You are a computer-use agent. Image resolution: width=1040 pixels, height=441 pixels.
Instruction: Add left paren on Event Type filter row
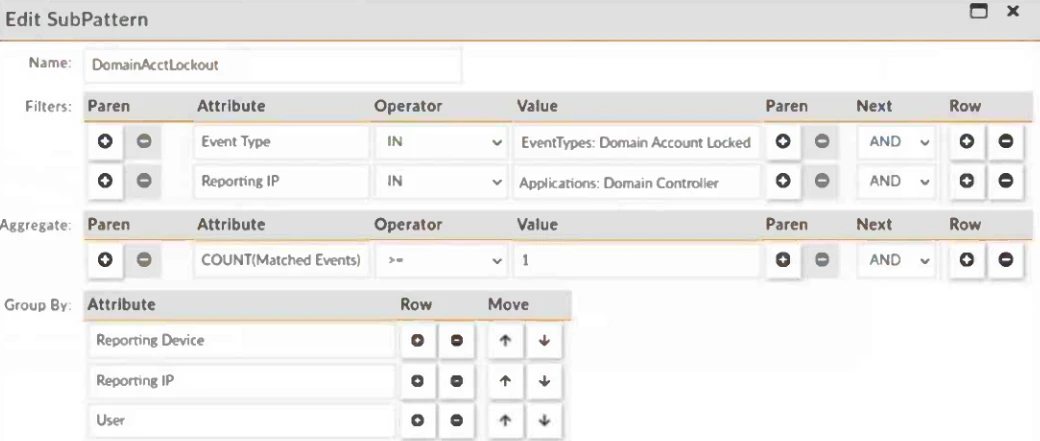click(105, 142)
